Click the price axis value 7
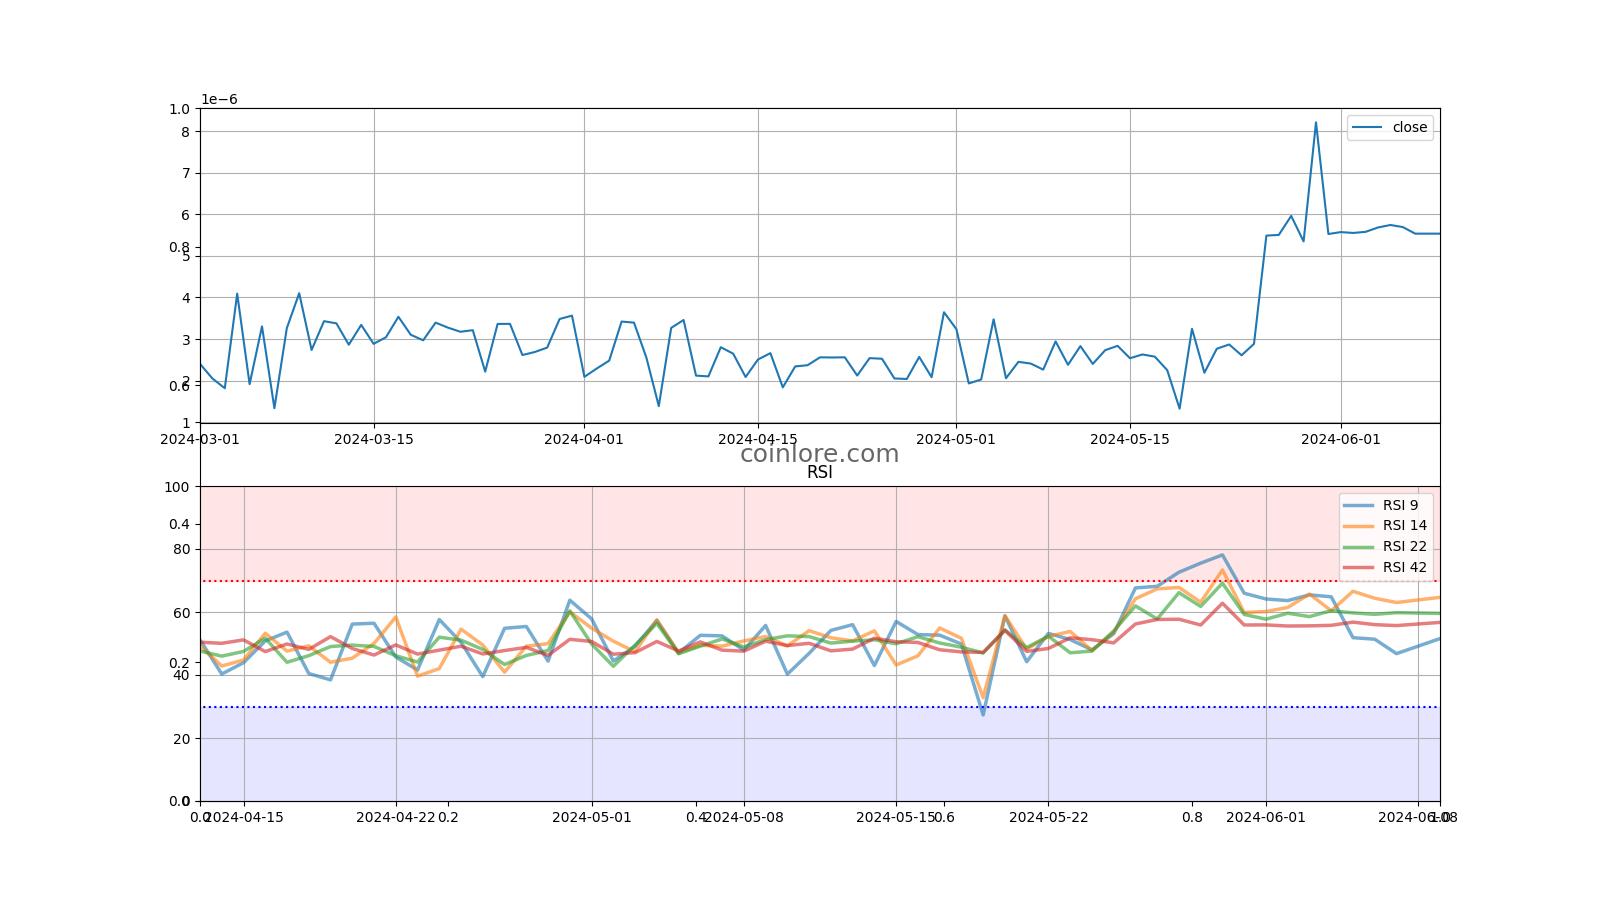 tap(186, 174)
